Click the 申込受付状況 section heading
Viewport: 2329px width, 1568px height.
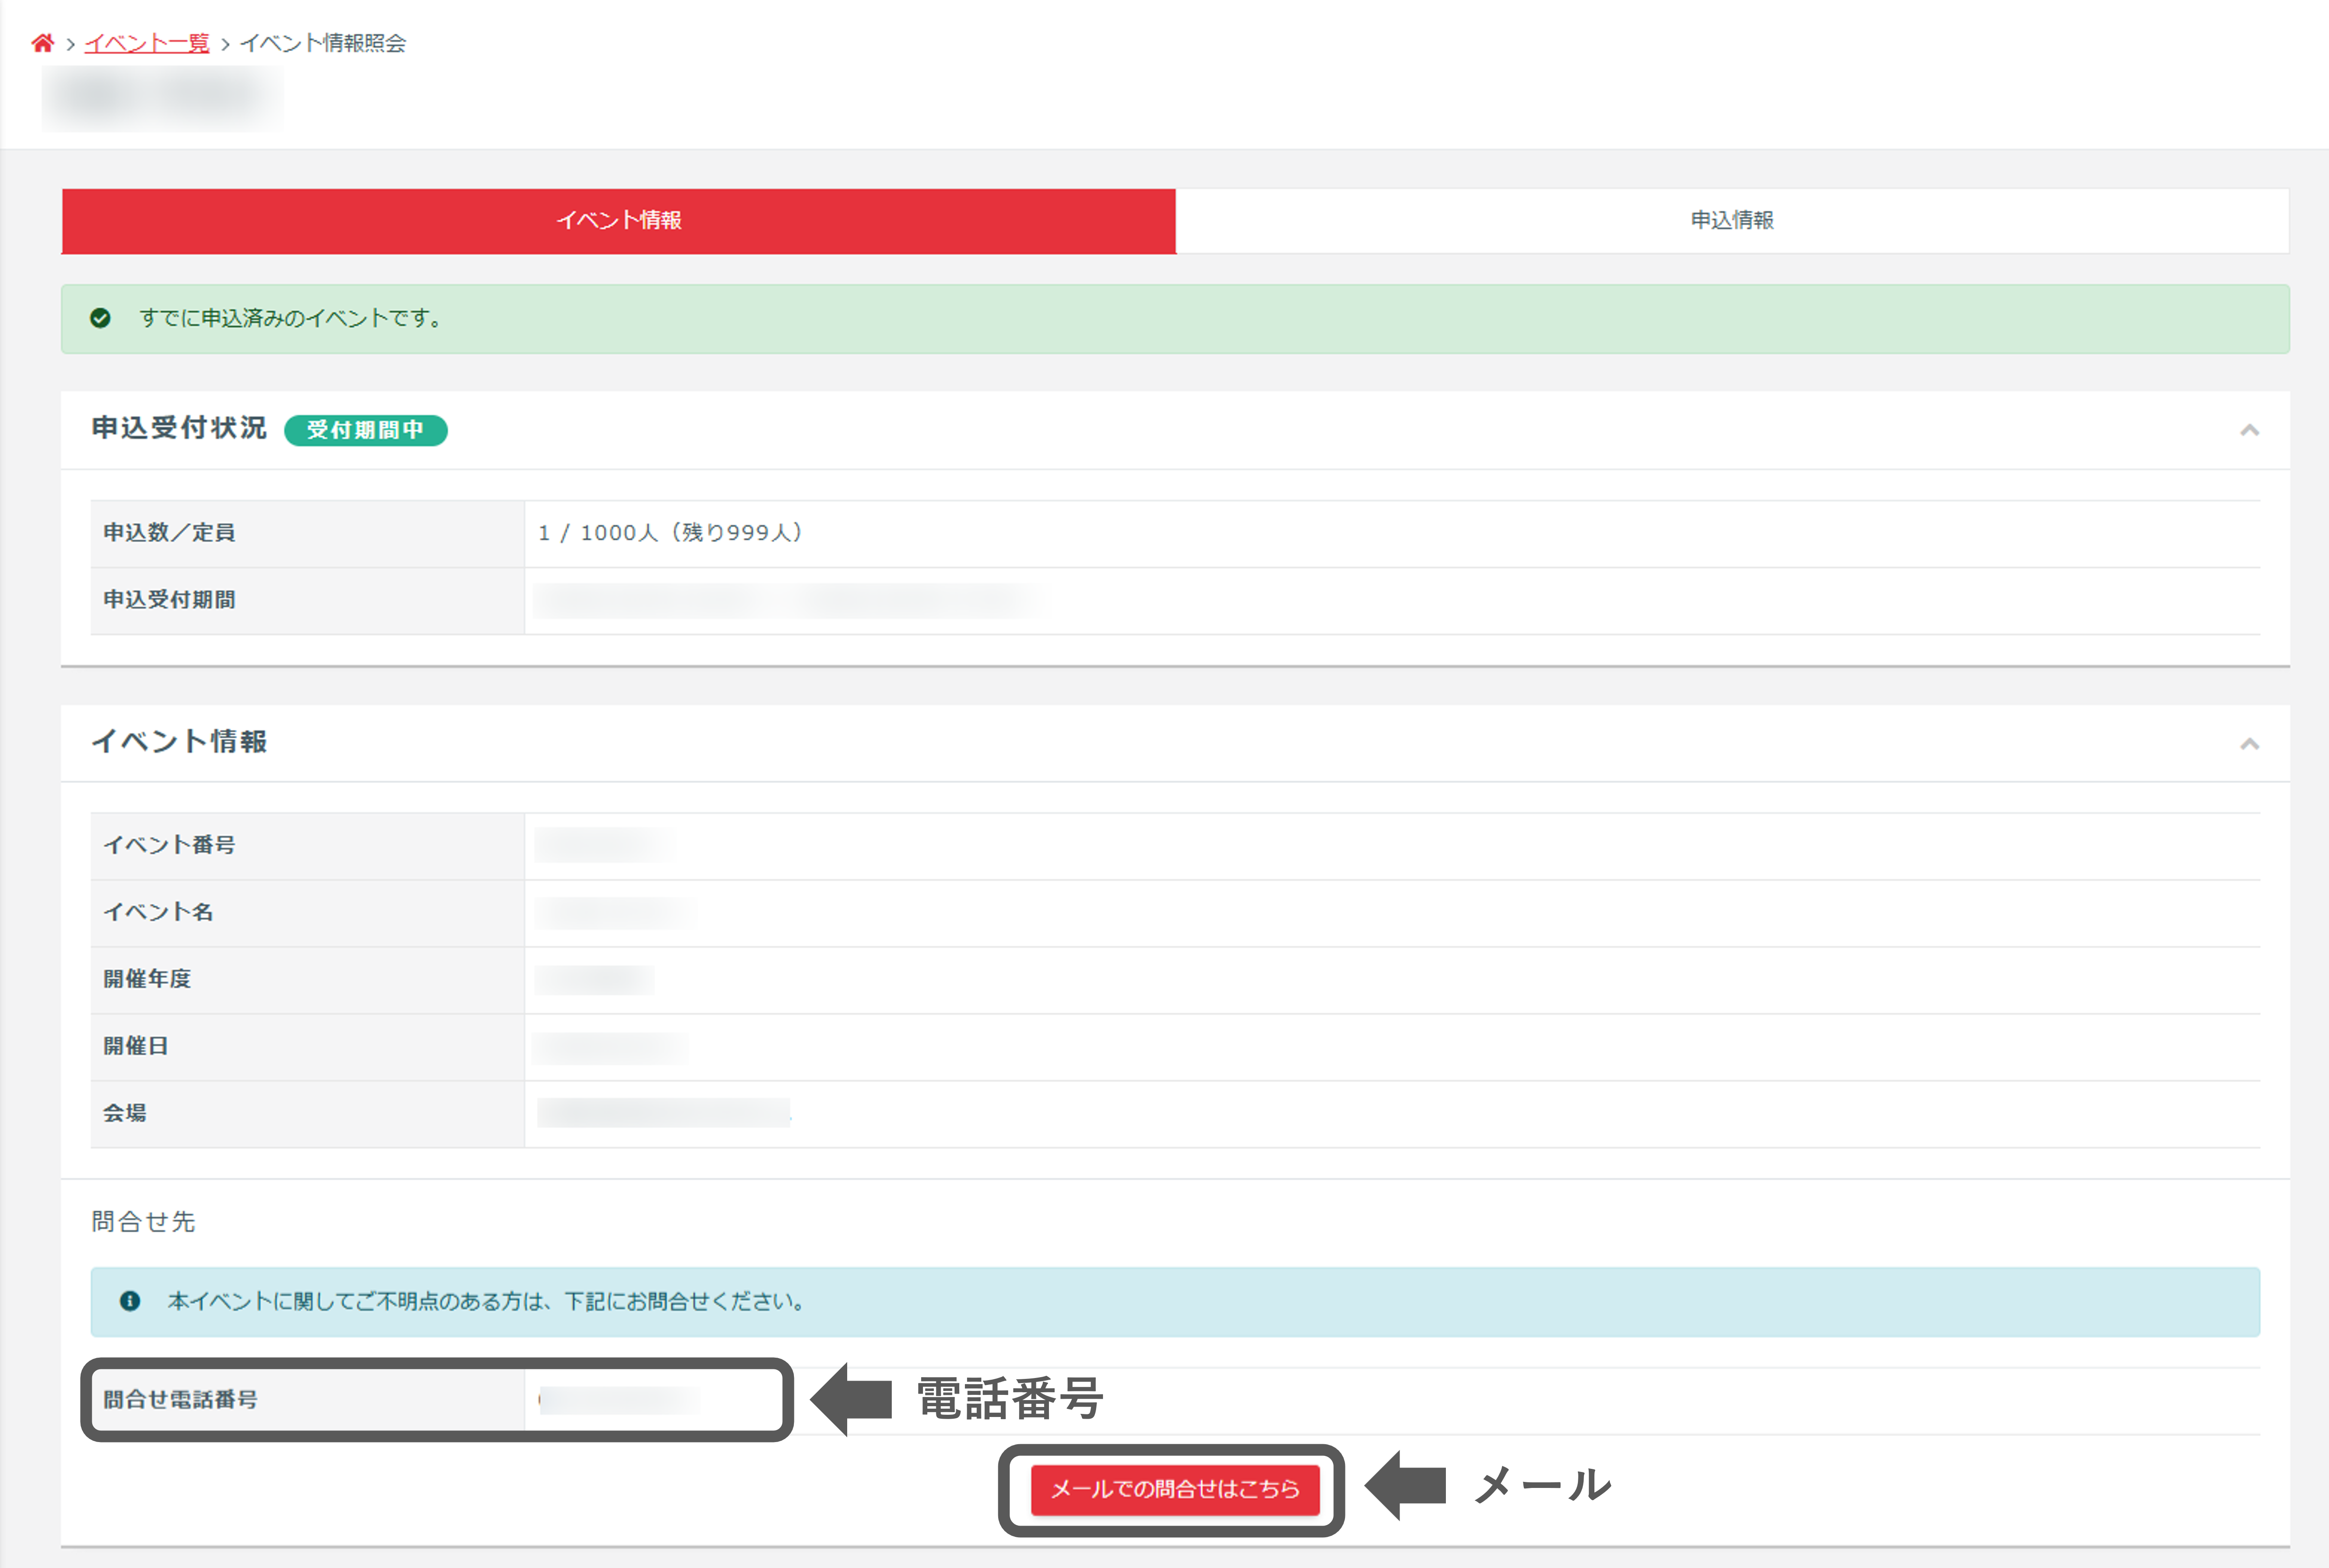tap(179, 428)
